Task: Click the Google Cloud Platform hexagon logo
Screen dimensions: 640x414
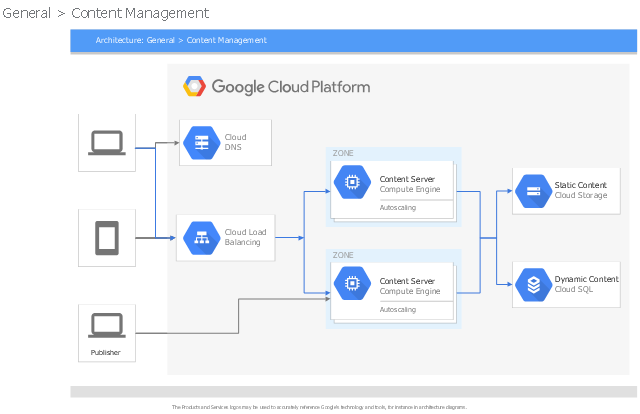Action: coord(194,86)
